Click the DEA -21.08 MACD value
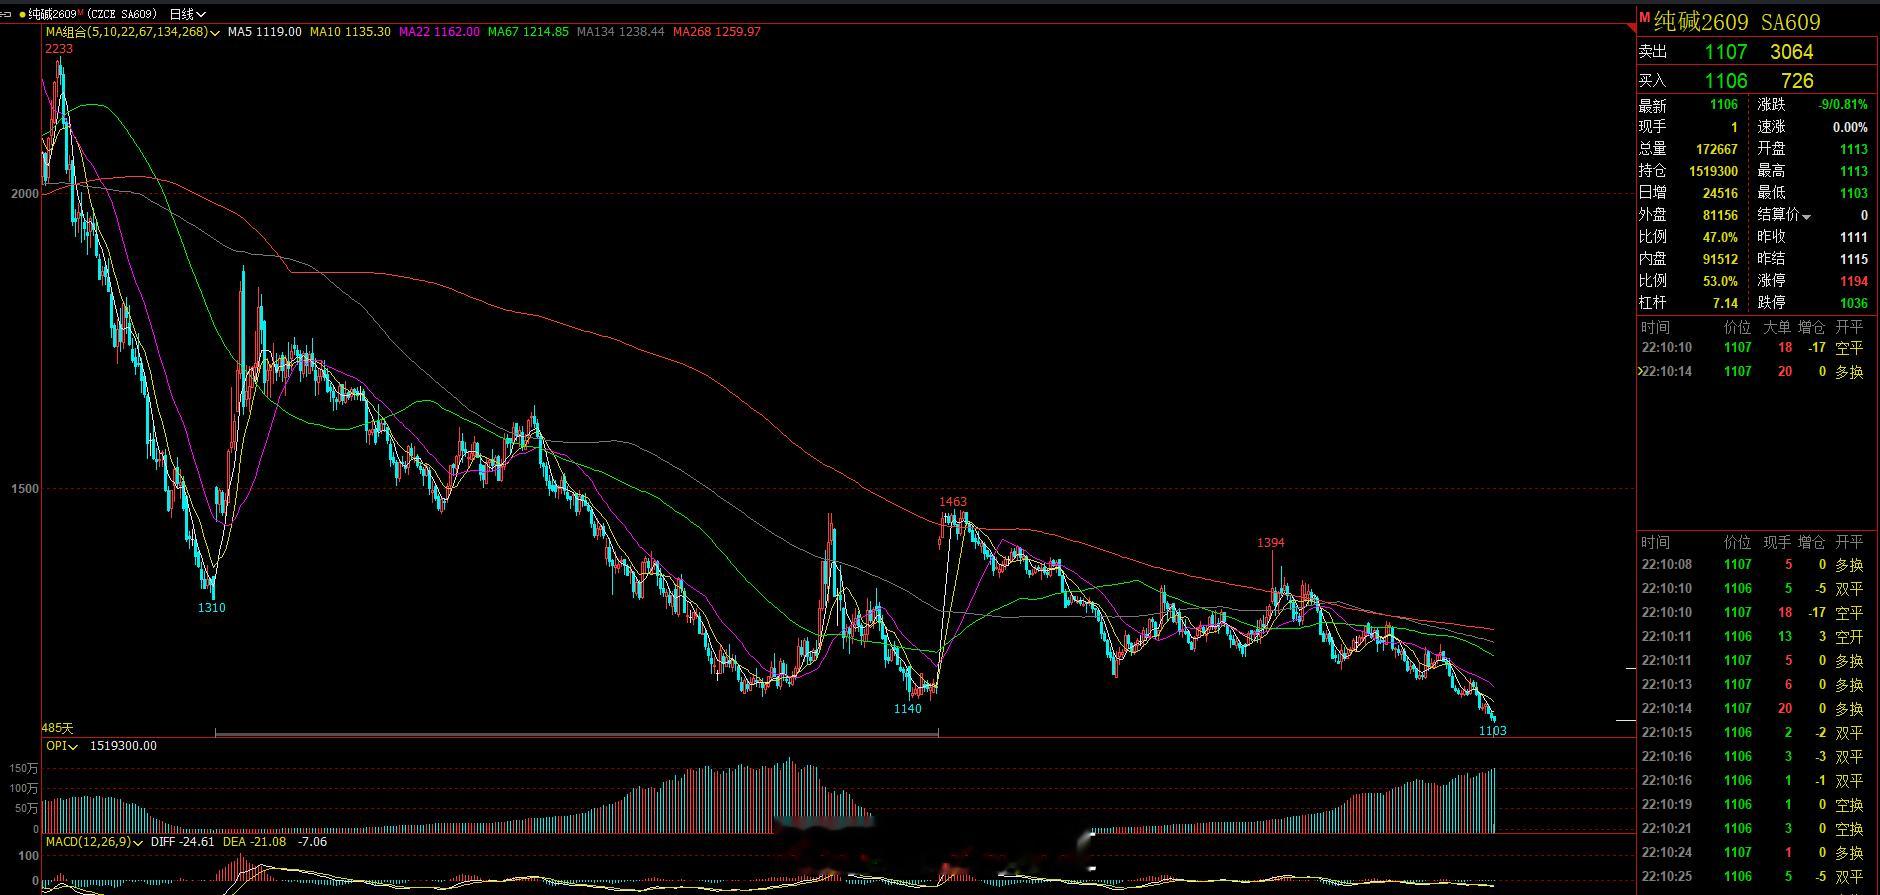This screenshot has width=1880, height=895. [x=255, y=842]
